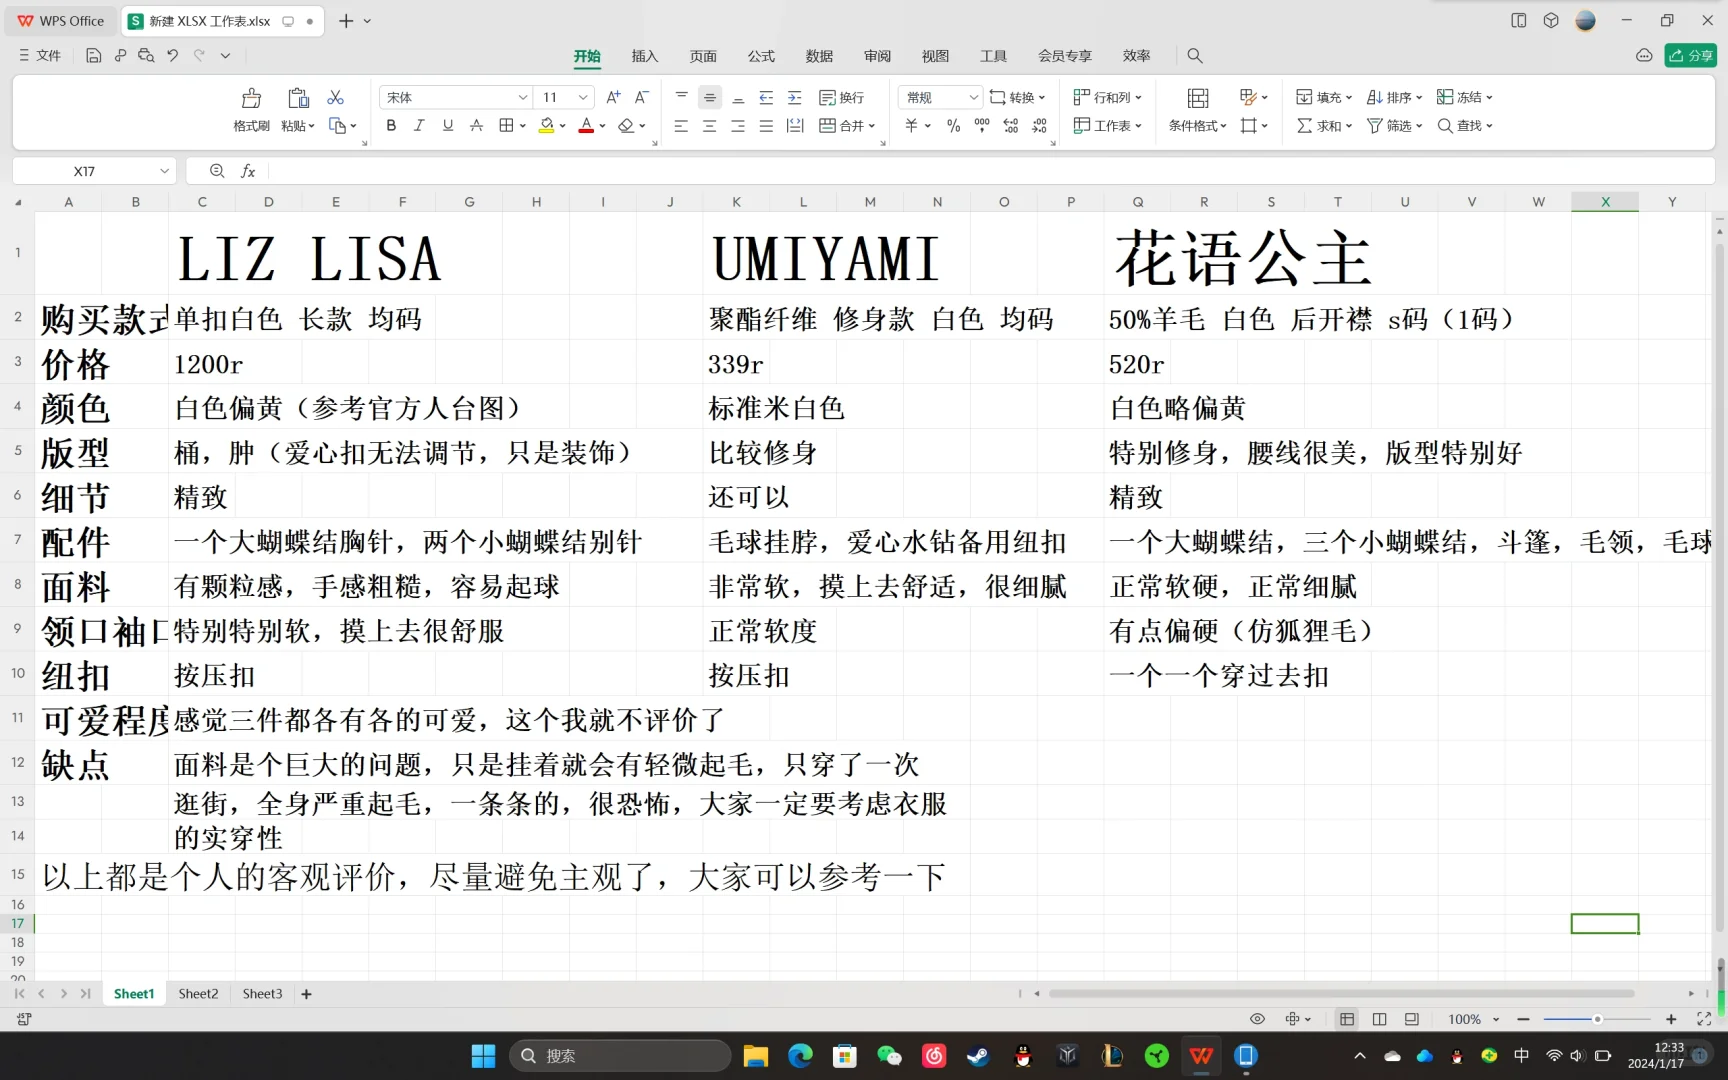Viewport: 1728px width, 1080px height.
Task: Click the distributed alignment icon
Action: click(795, 126)
